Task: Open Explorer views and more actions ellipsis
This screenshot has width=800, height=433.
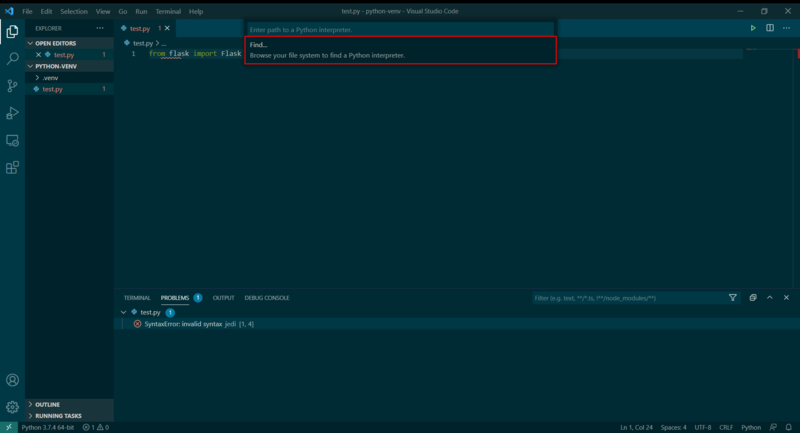Action: (x=100, y=28)
